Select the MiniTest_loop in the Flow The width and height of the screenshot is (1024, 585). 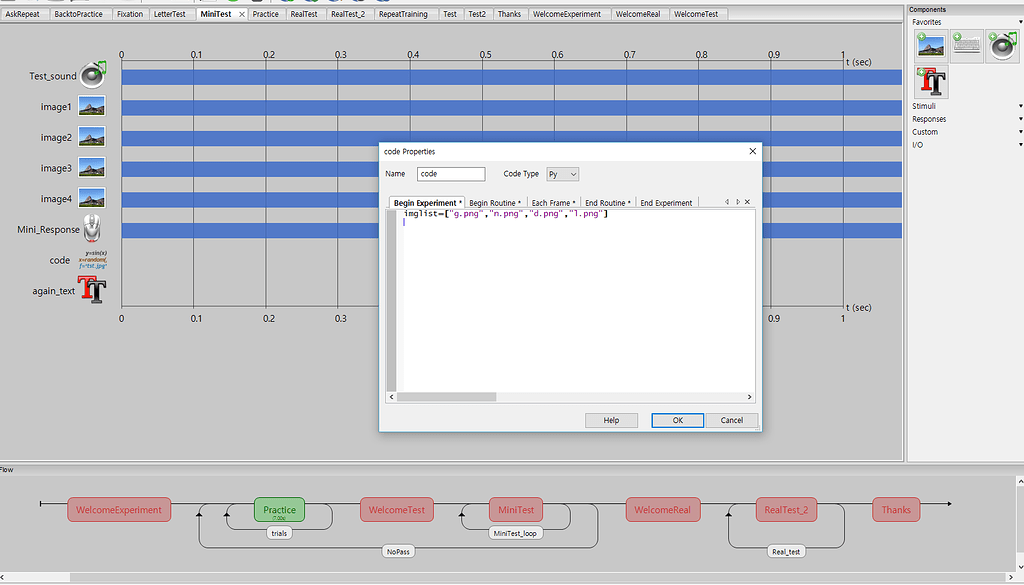(516, 532)
